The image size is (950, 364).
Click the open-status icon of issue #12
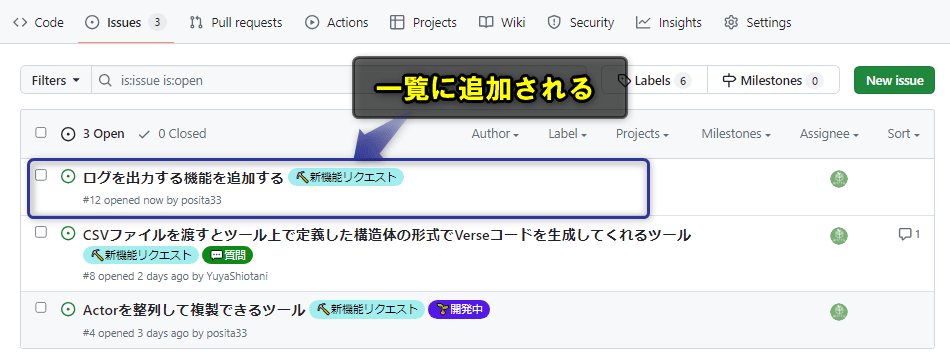click(68, 176)
